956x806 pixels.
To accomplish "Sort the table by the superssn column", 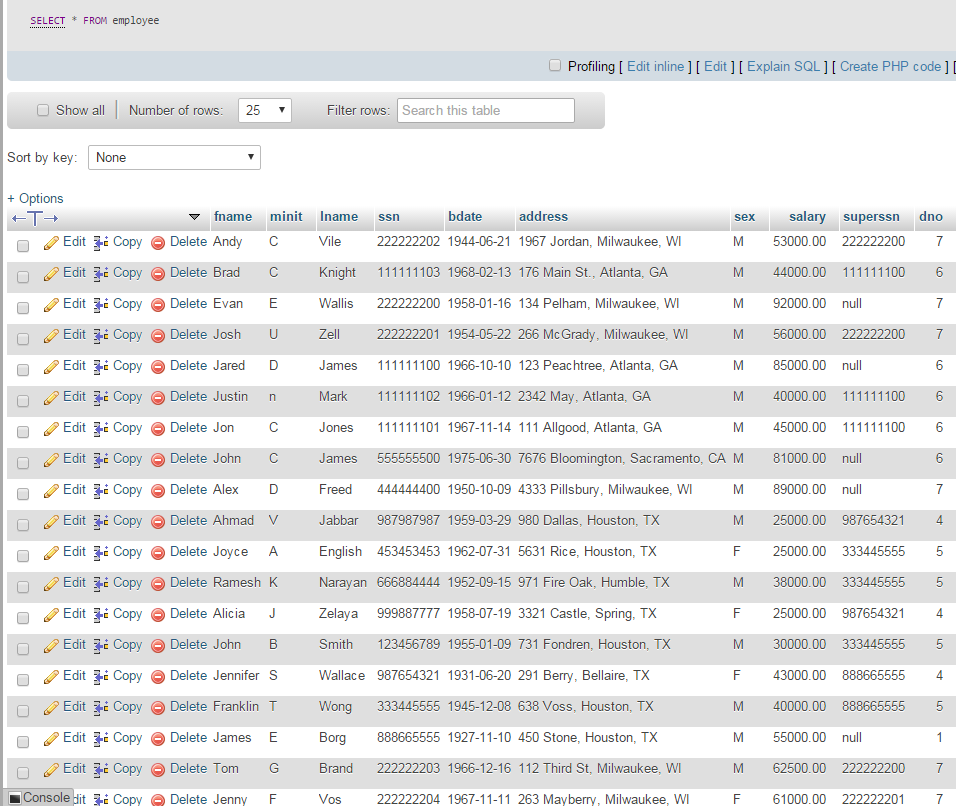I will [871, 216].
